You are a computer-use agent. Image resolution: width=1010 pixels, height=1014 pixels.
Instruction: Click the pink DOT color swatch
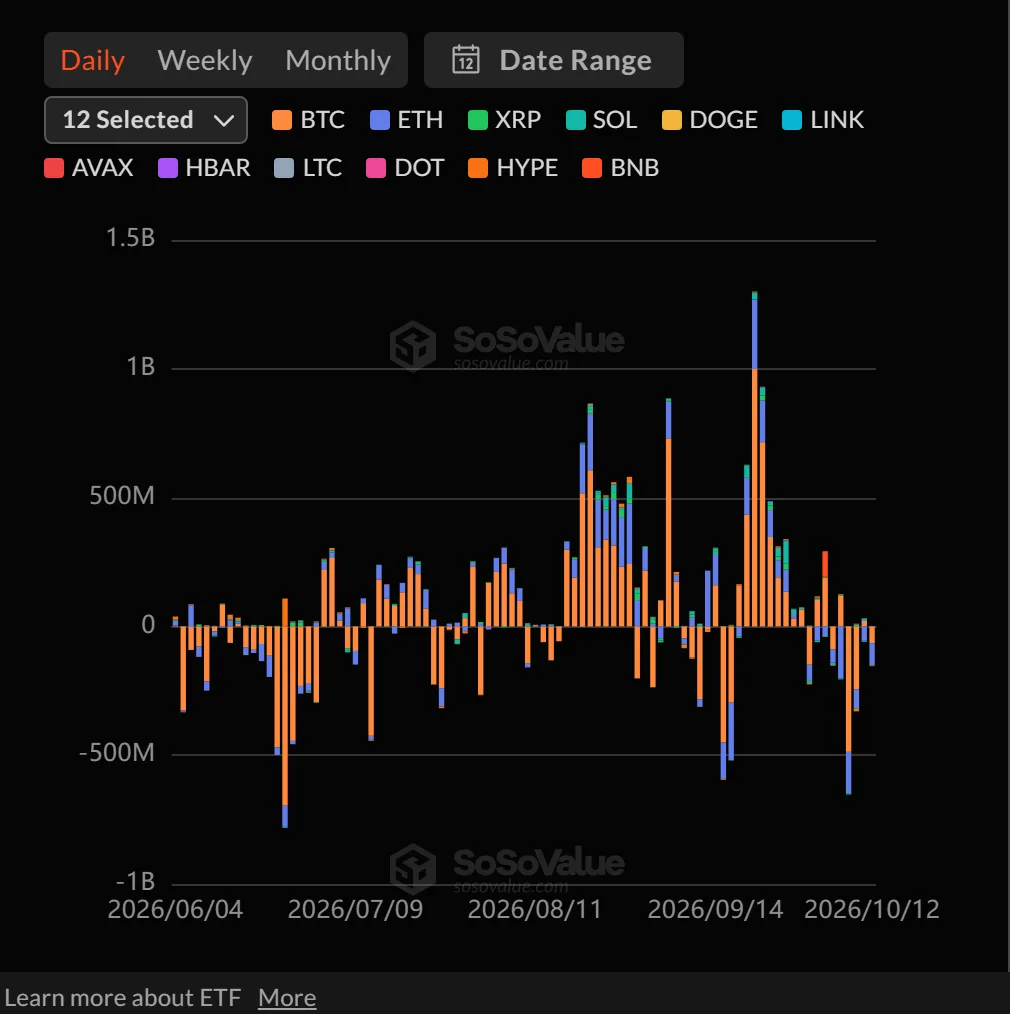click(376, 168)
